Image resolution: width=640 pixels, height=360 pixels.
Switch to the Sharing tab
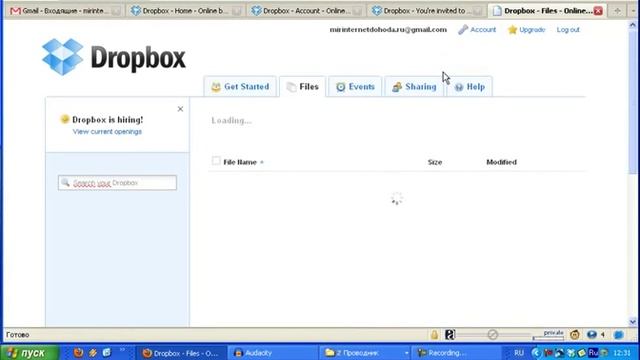click(x=414, y=87)
